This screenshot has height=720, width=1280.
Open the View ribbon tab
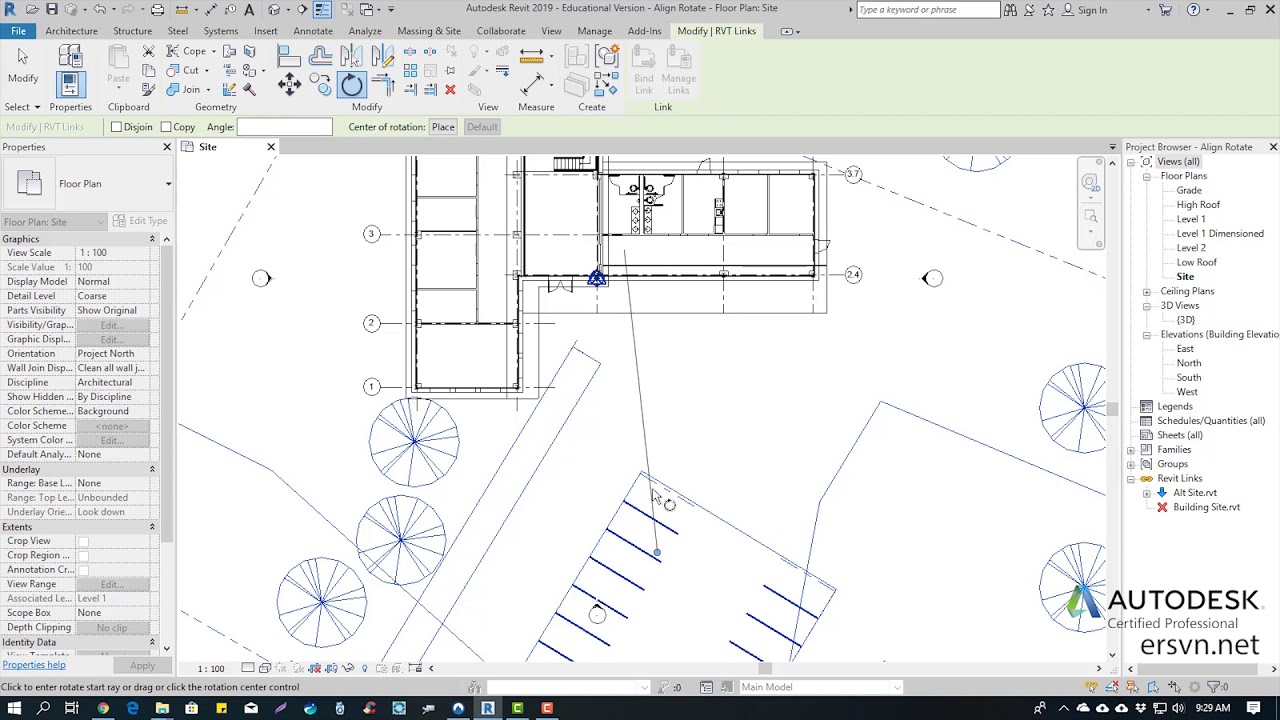click(x=551, y=31)
